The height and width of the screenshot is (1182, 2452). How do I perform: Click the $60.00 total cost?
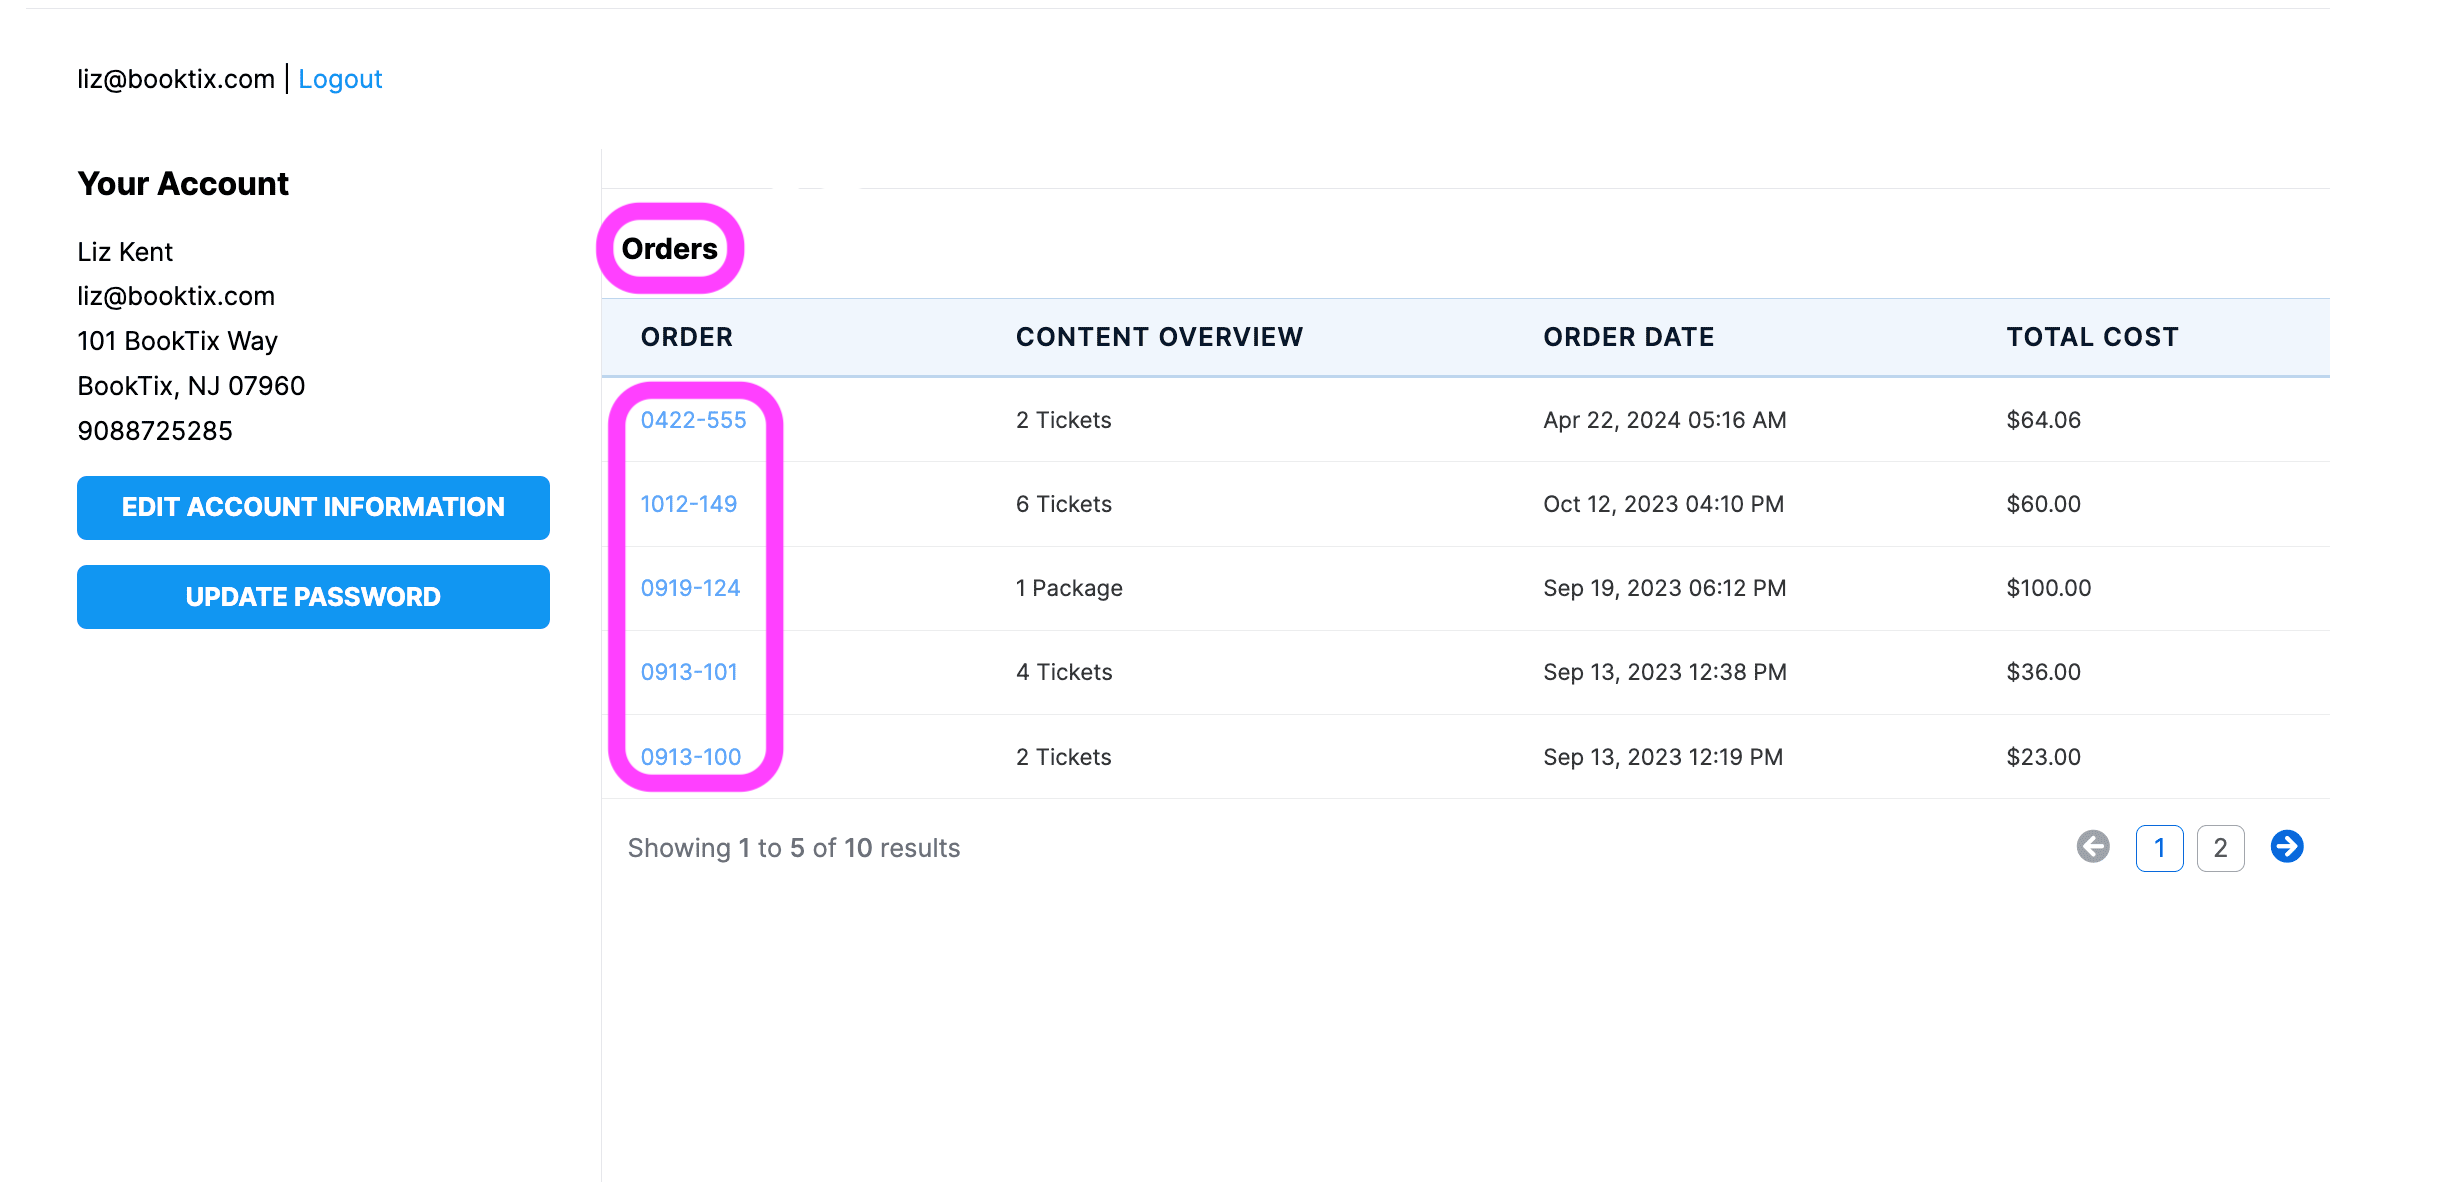pyautogui.click(x=2043, y=504)
